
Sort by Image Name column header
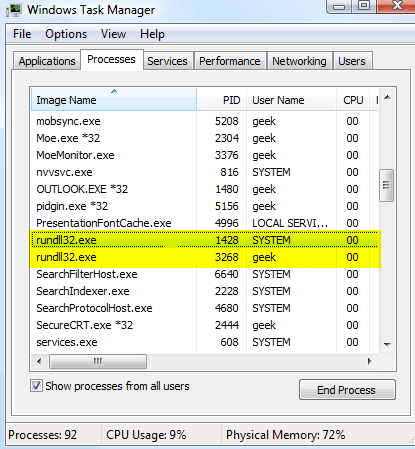[x=114, y=100]
